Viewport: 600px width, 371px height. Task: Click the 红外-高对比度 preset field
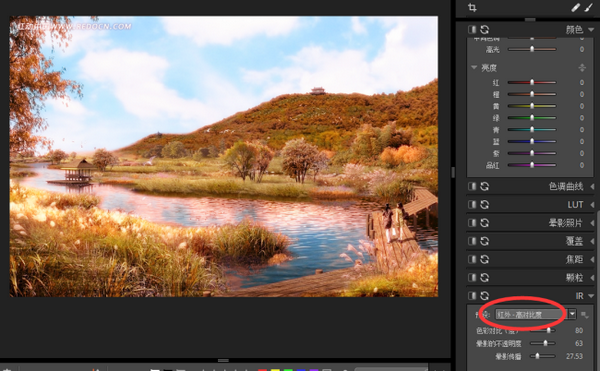coord(532,314)
